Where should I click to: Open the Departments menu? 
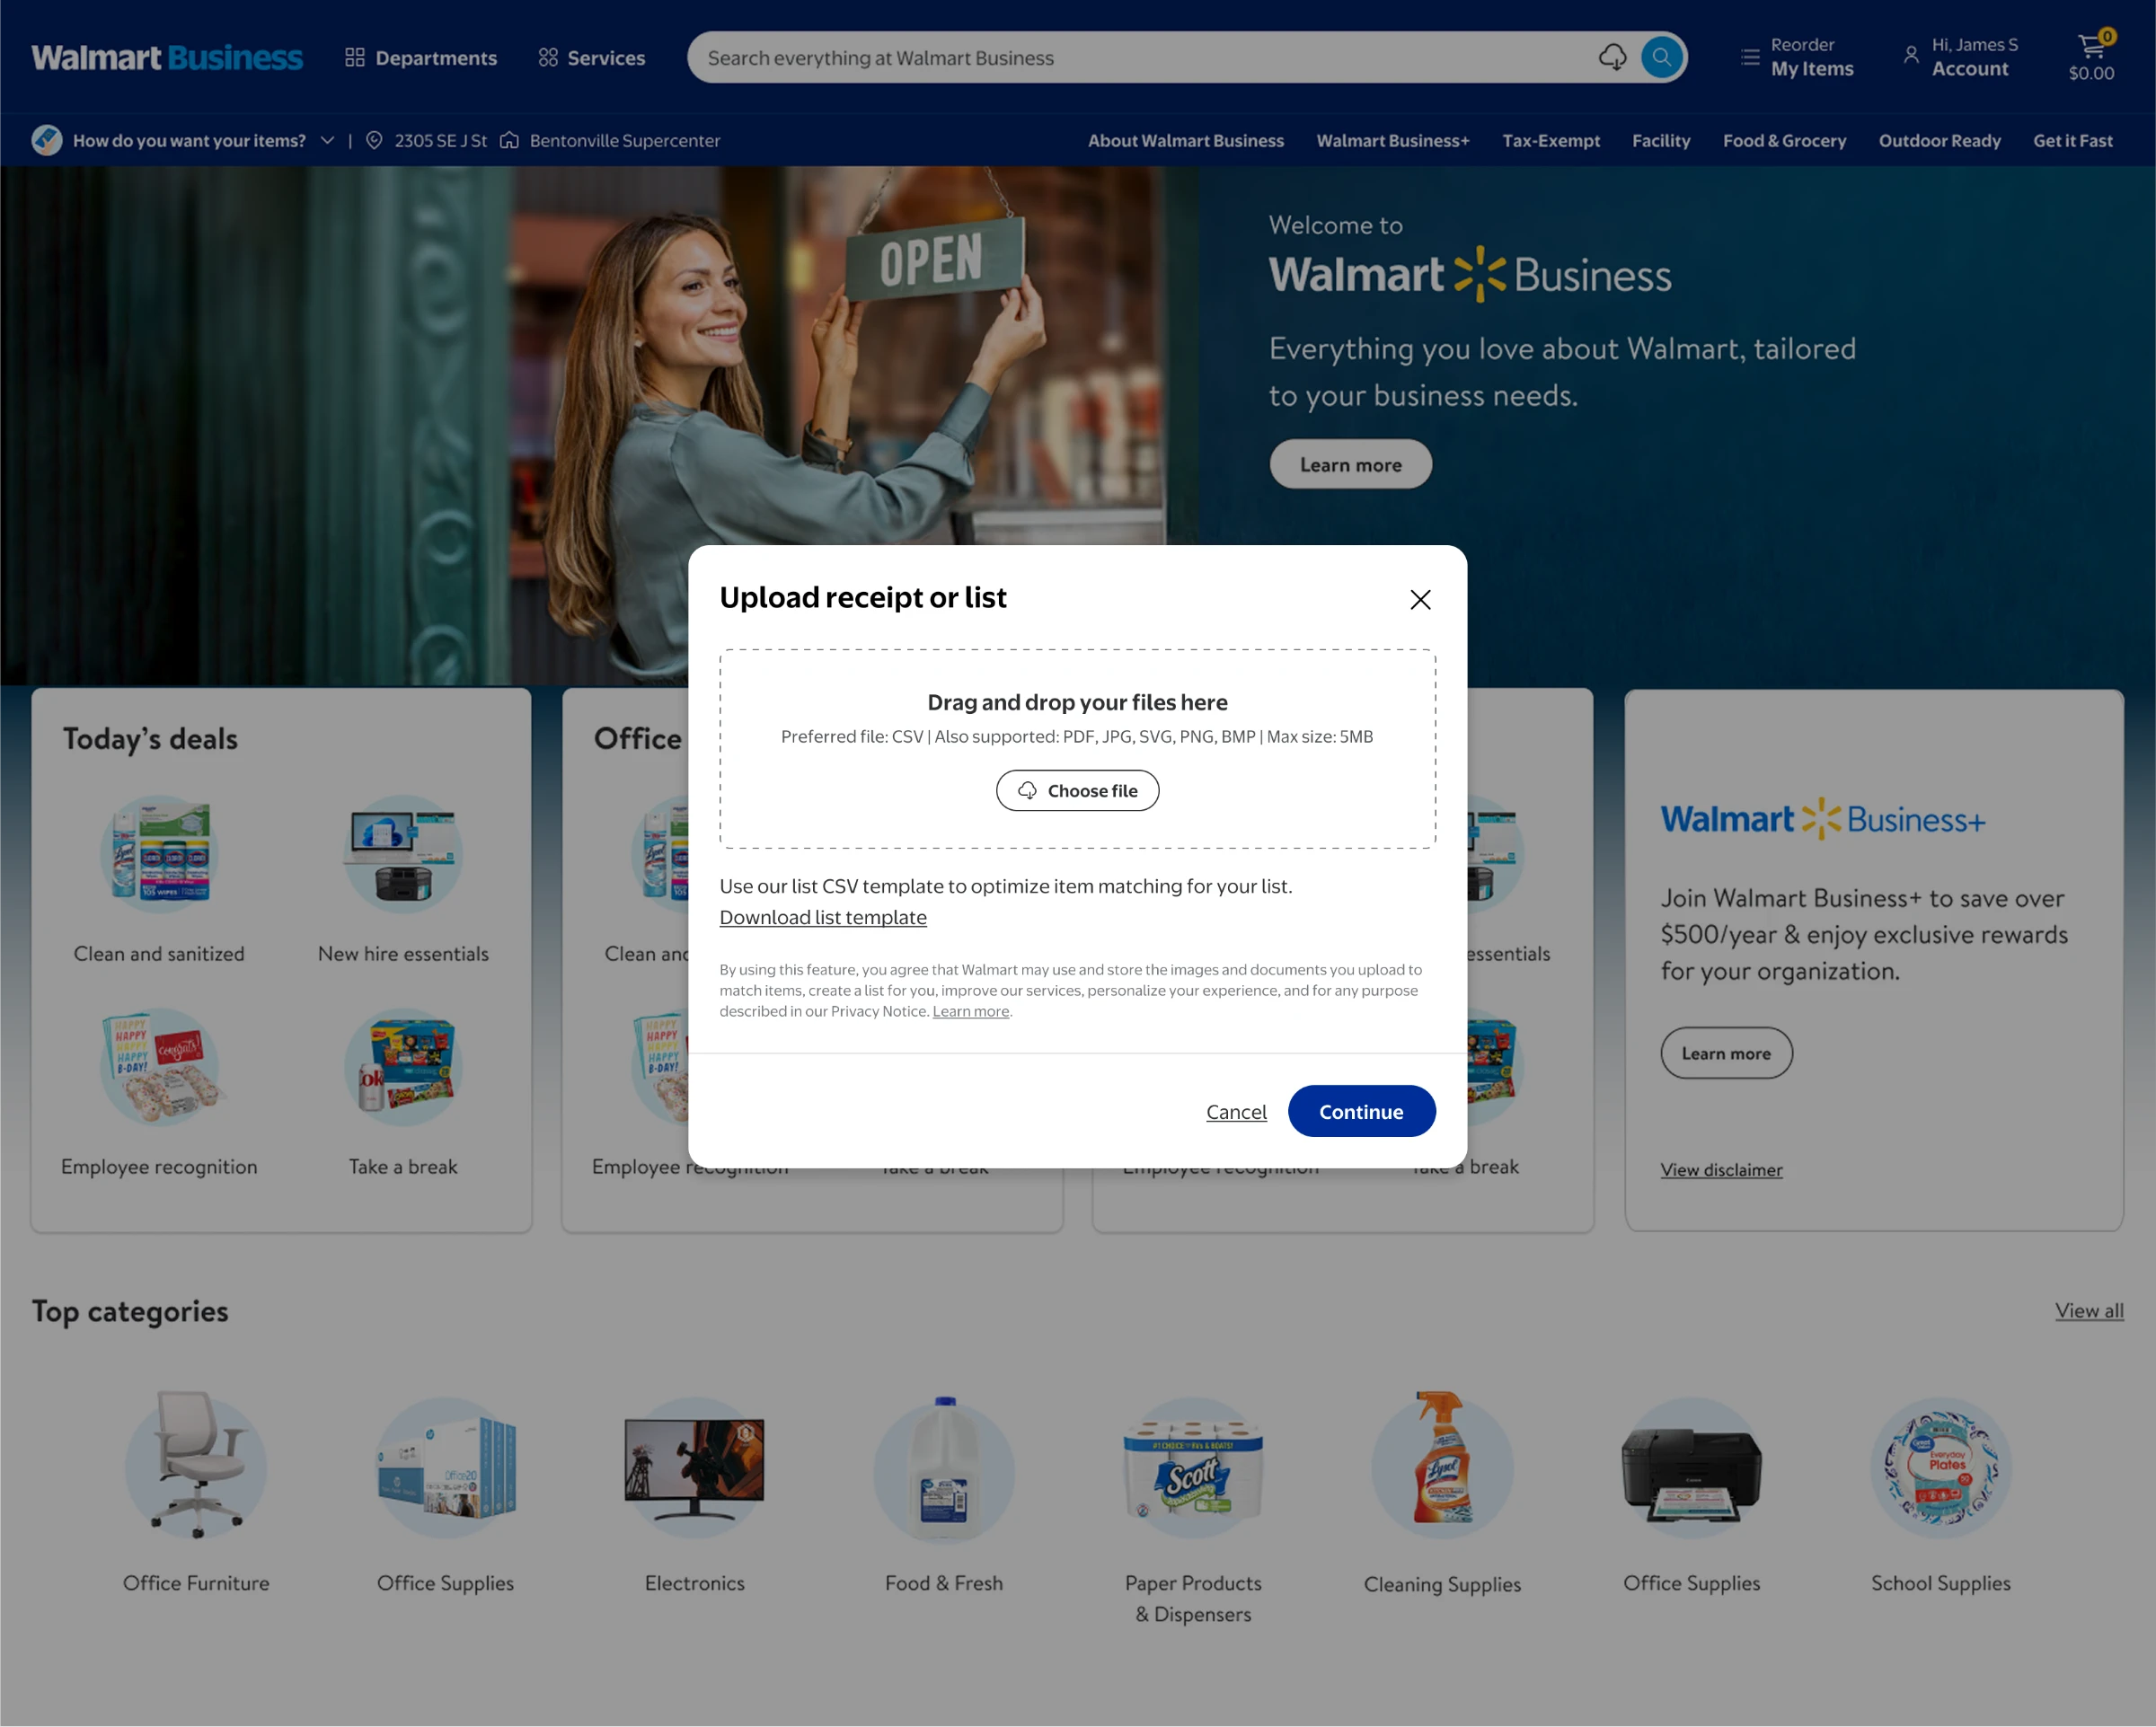(x=421, y=58)
